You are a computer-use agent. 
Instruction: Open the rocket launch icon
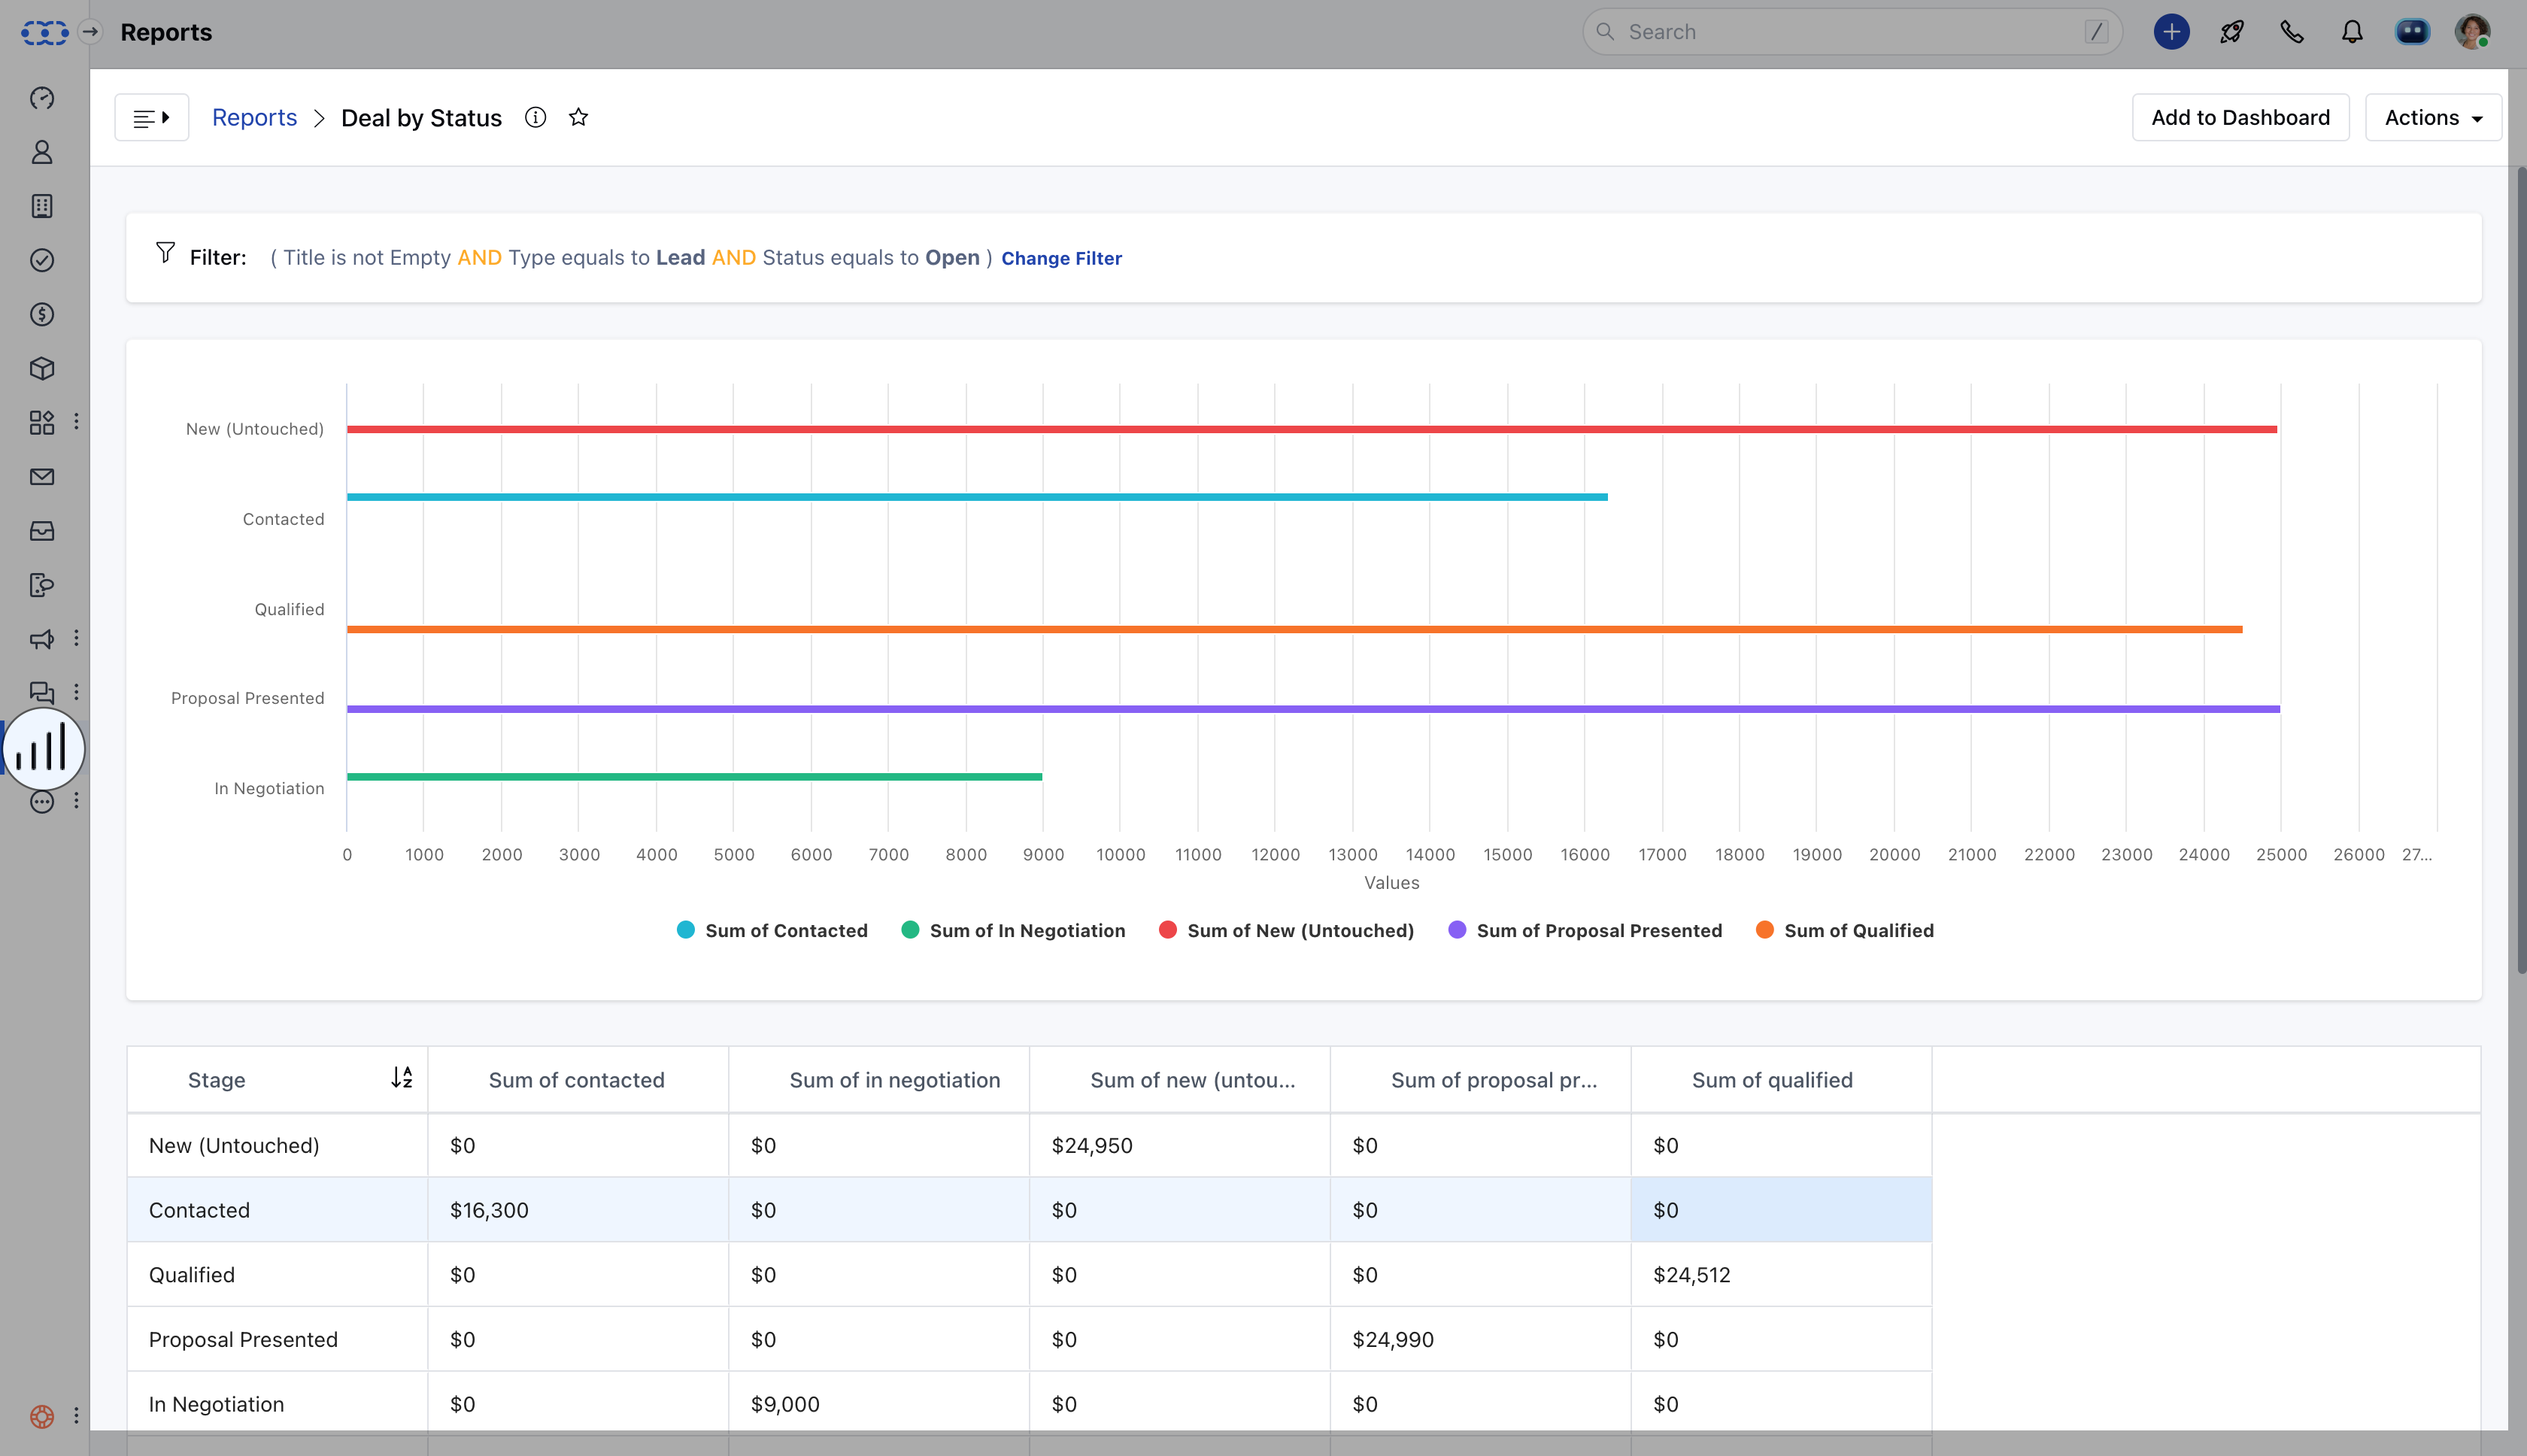[x=2231, y=32]
